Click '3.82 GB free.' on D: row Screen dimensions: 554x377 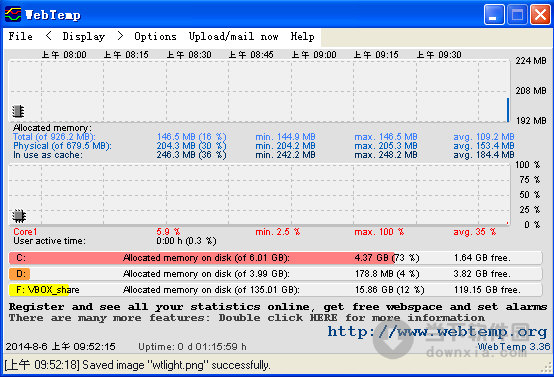pyautogui.click(x=482, y=274)
